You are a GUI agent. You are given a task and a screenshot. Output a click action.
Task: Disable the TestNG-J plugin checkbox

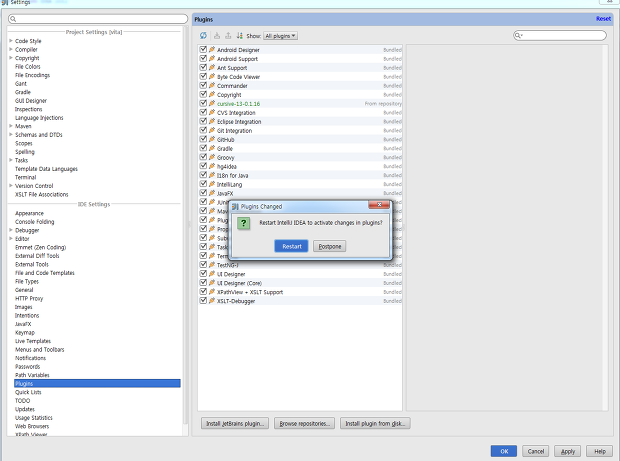203,265
